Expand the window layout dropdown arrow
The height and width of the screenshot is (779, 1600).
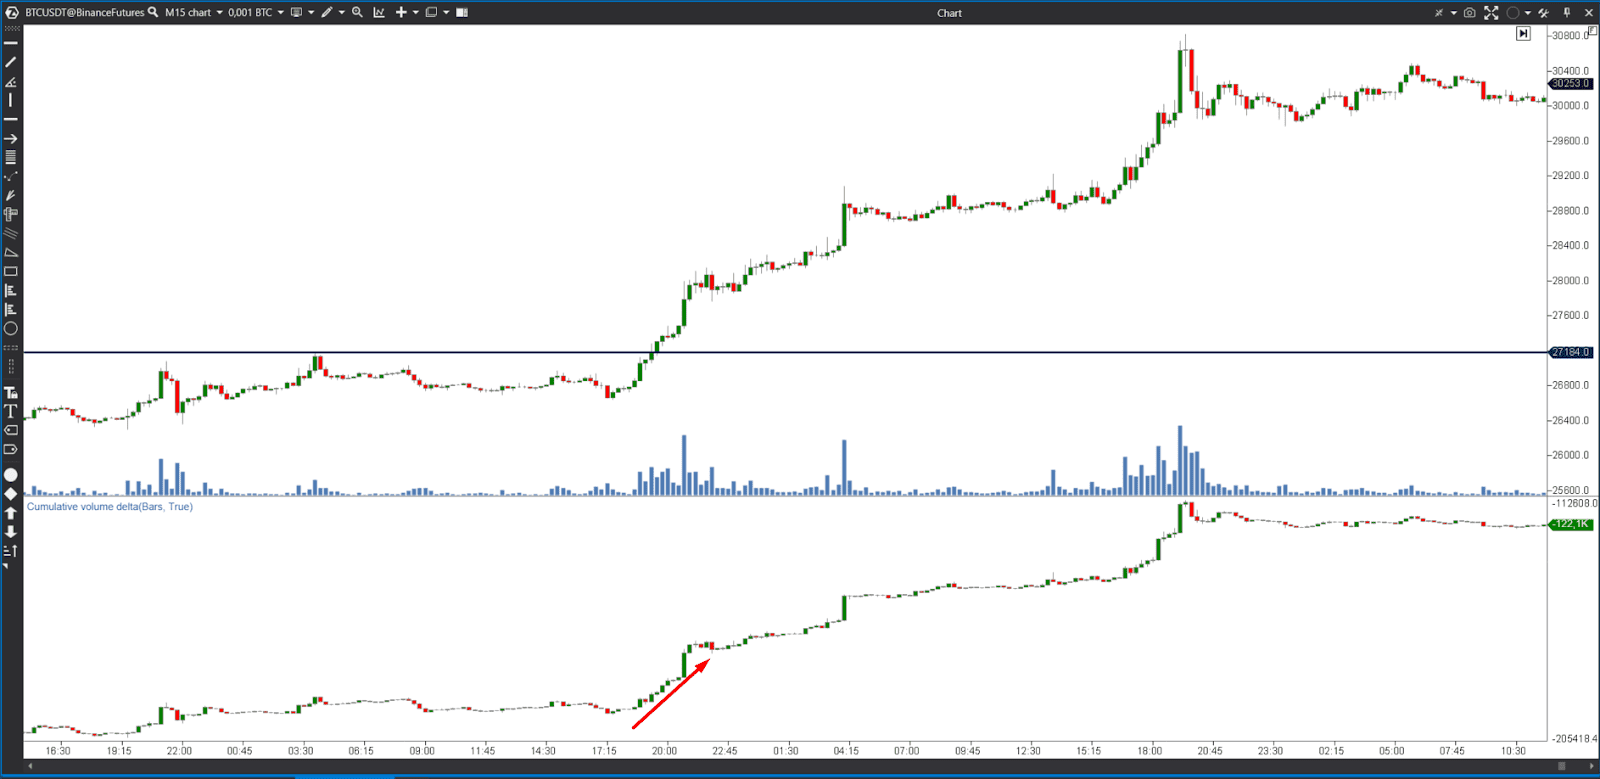coord(446,12)
